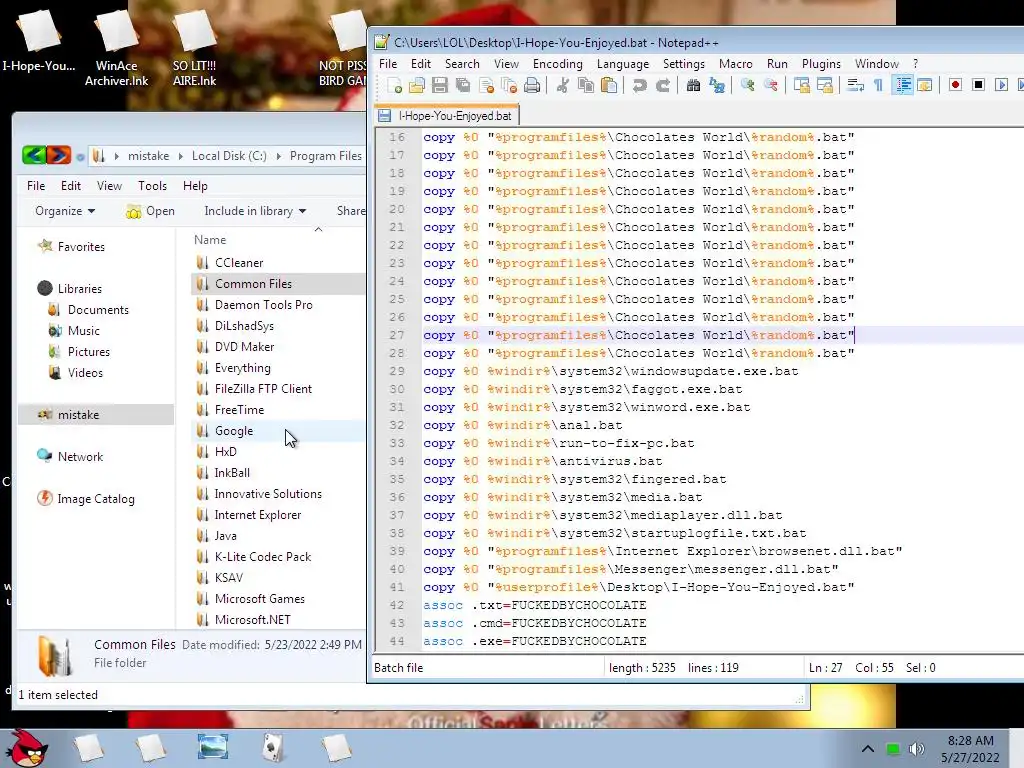
Task: Toggle the Show Indent Guide icon
Action: [x=903, y=86]
